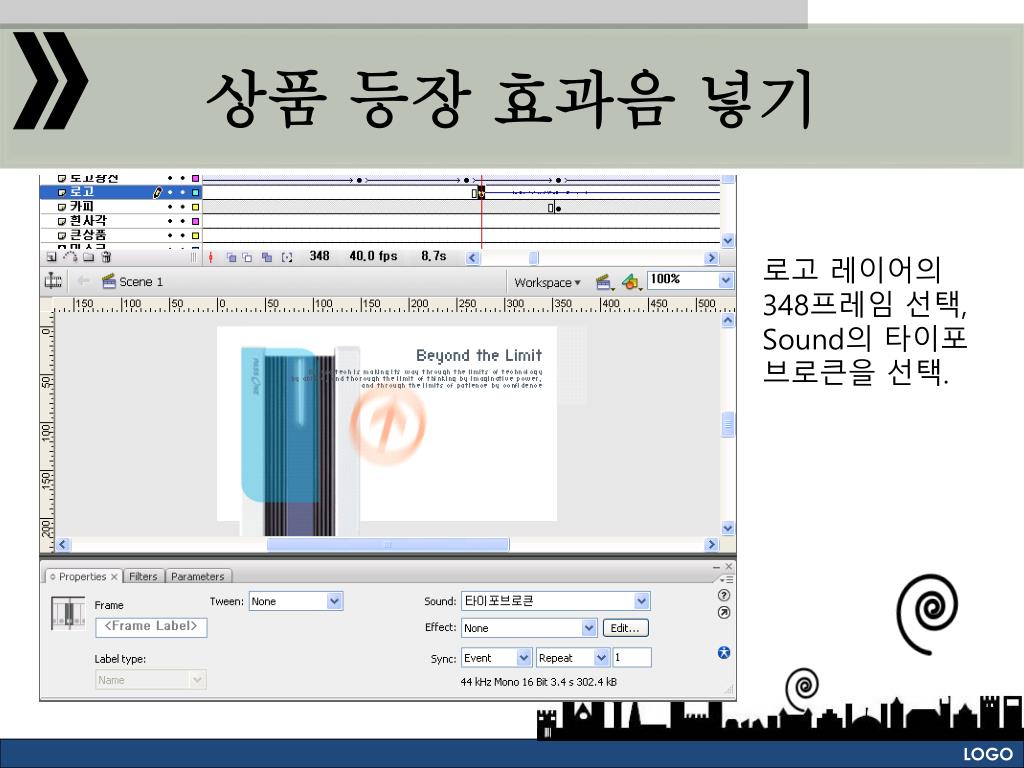Click the expand arrow icon under help
Viewport: 1024px width, 768px height.
[724, 613]
